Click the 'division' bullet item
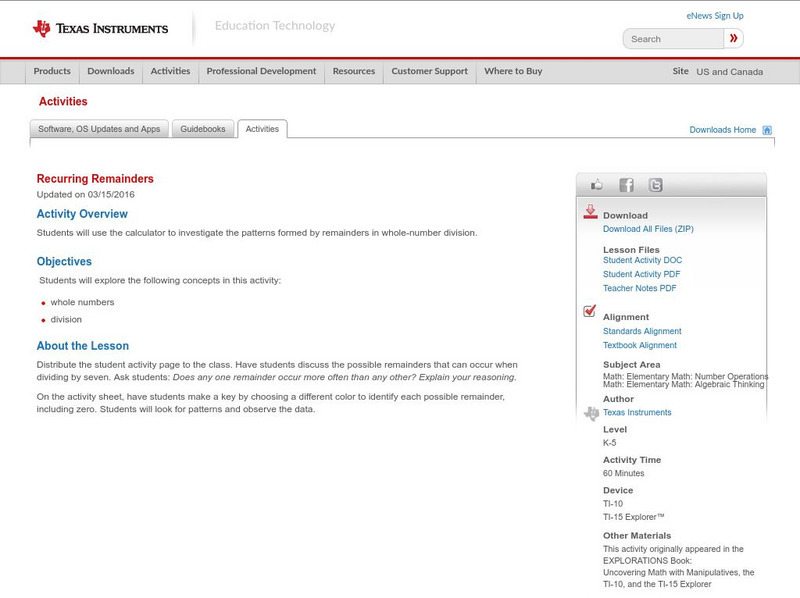The image size is (800, 598). click(x=66, y=319)
